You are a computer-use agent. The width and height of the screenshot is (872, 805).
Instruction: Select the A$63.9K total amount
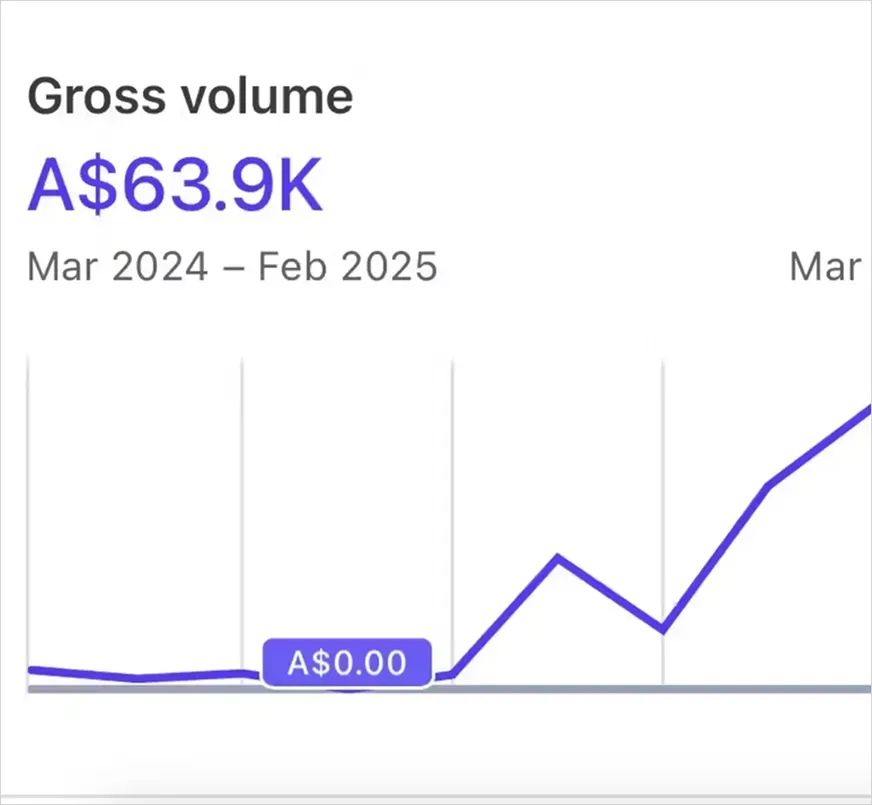tap(175, 185)
